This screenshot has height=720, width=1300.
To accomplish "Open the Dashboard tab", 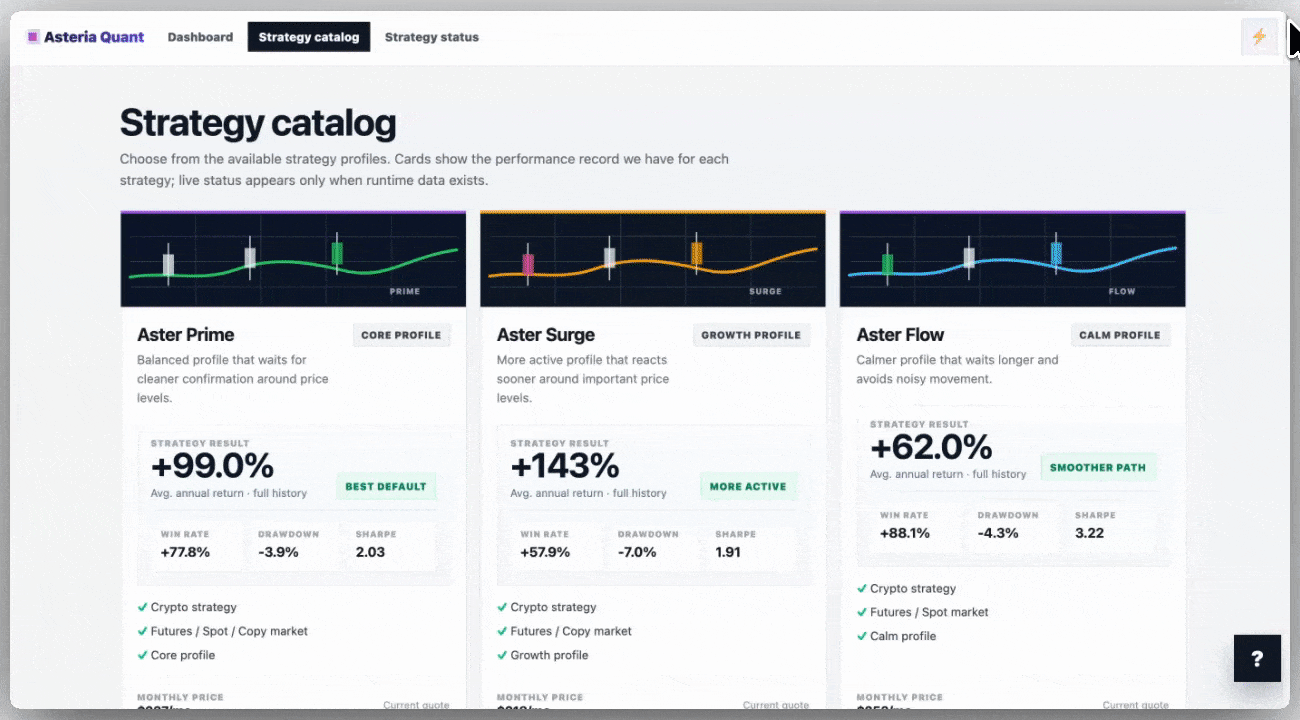I will (x=200, y=37).
